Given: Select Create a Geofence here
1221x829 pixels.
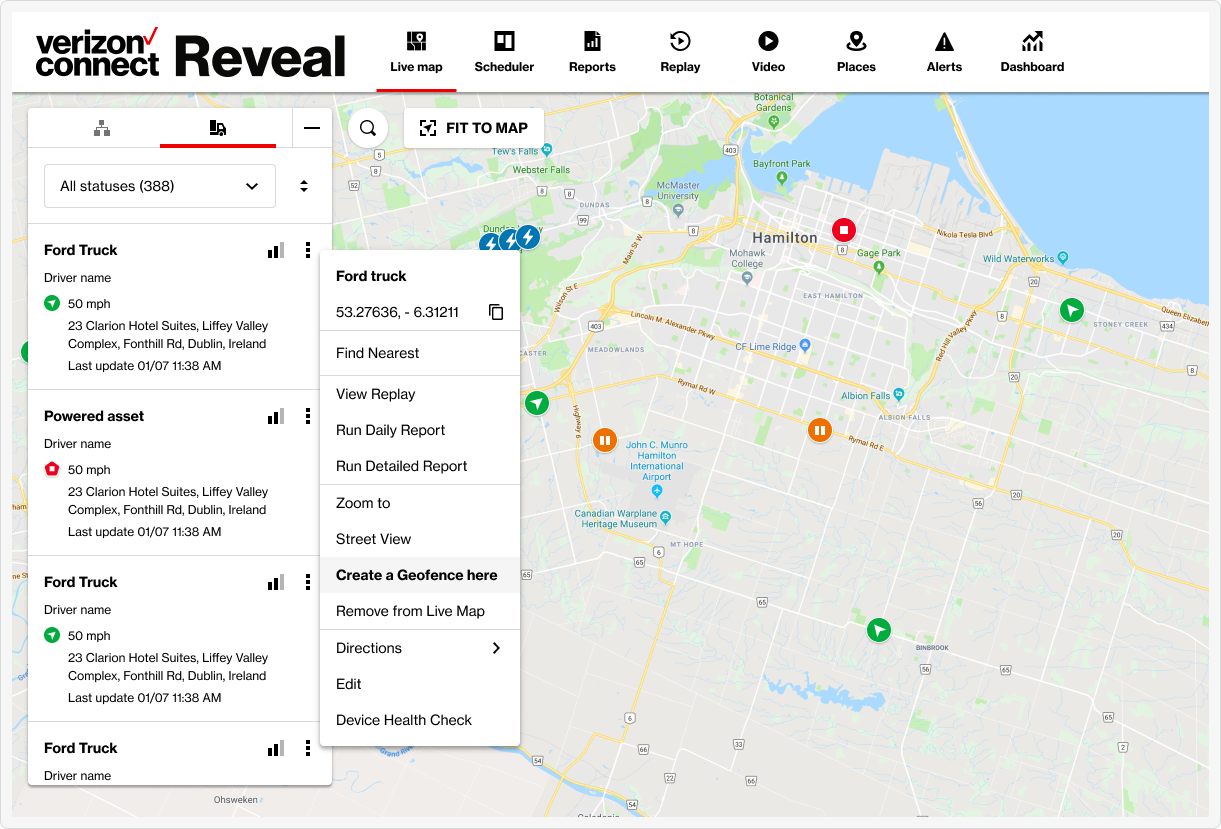Looking at the screenshot, I should pos(417,575).
